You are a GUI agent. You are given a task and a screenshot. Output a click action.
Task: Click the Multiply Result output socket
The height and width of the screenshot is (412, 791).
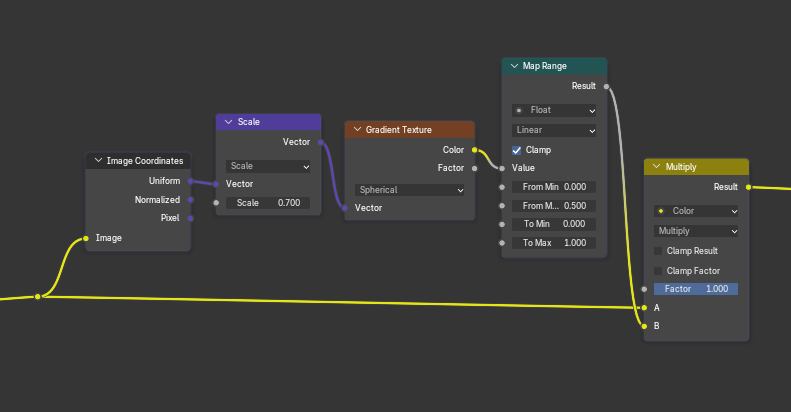[x=748, y=187]
